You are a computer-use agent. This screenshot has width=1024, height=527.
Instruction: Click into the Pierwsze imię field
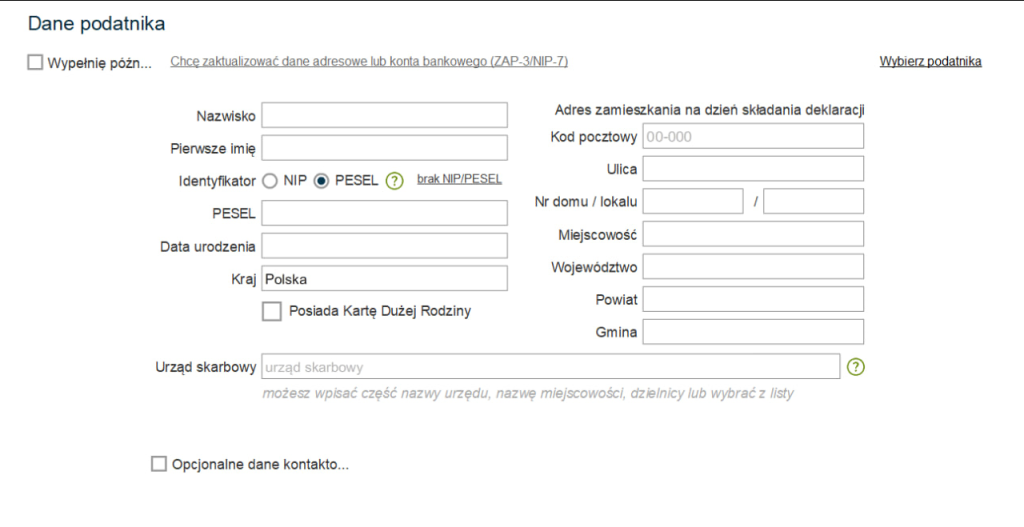(x=384, y=148)
